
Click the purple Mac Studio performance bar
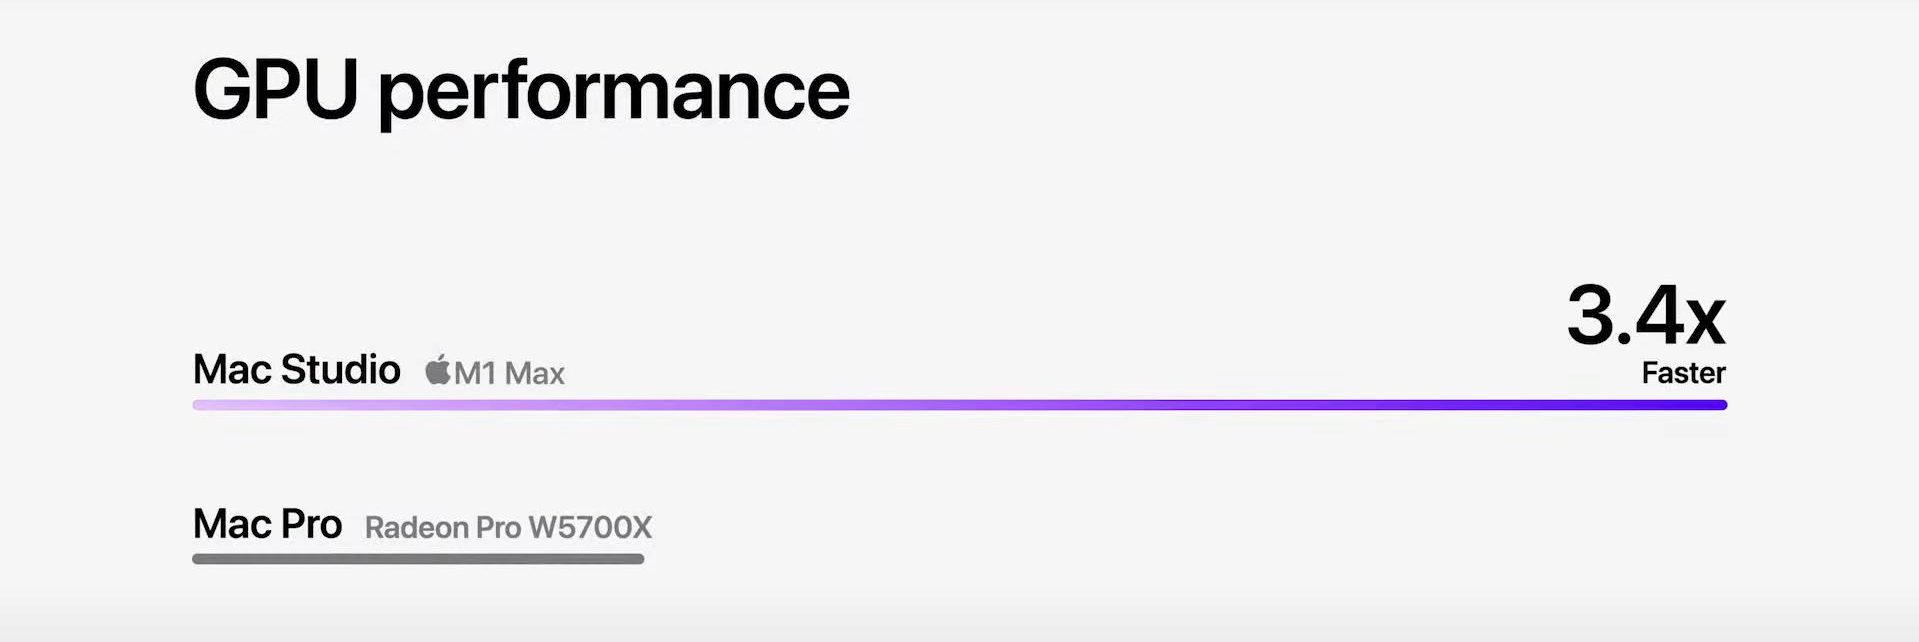[960, 405]
